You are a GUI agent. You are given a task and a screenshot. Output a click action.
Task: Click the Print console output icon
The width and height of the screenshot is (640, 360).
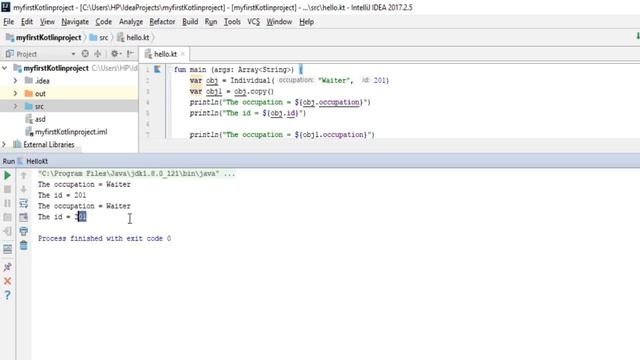[24, 231]
